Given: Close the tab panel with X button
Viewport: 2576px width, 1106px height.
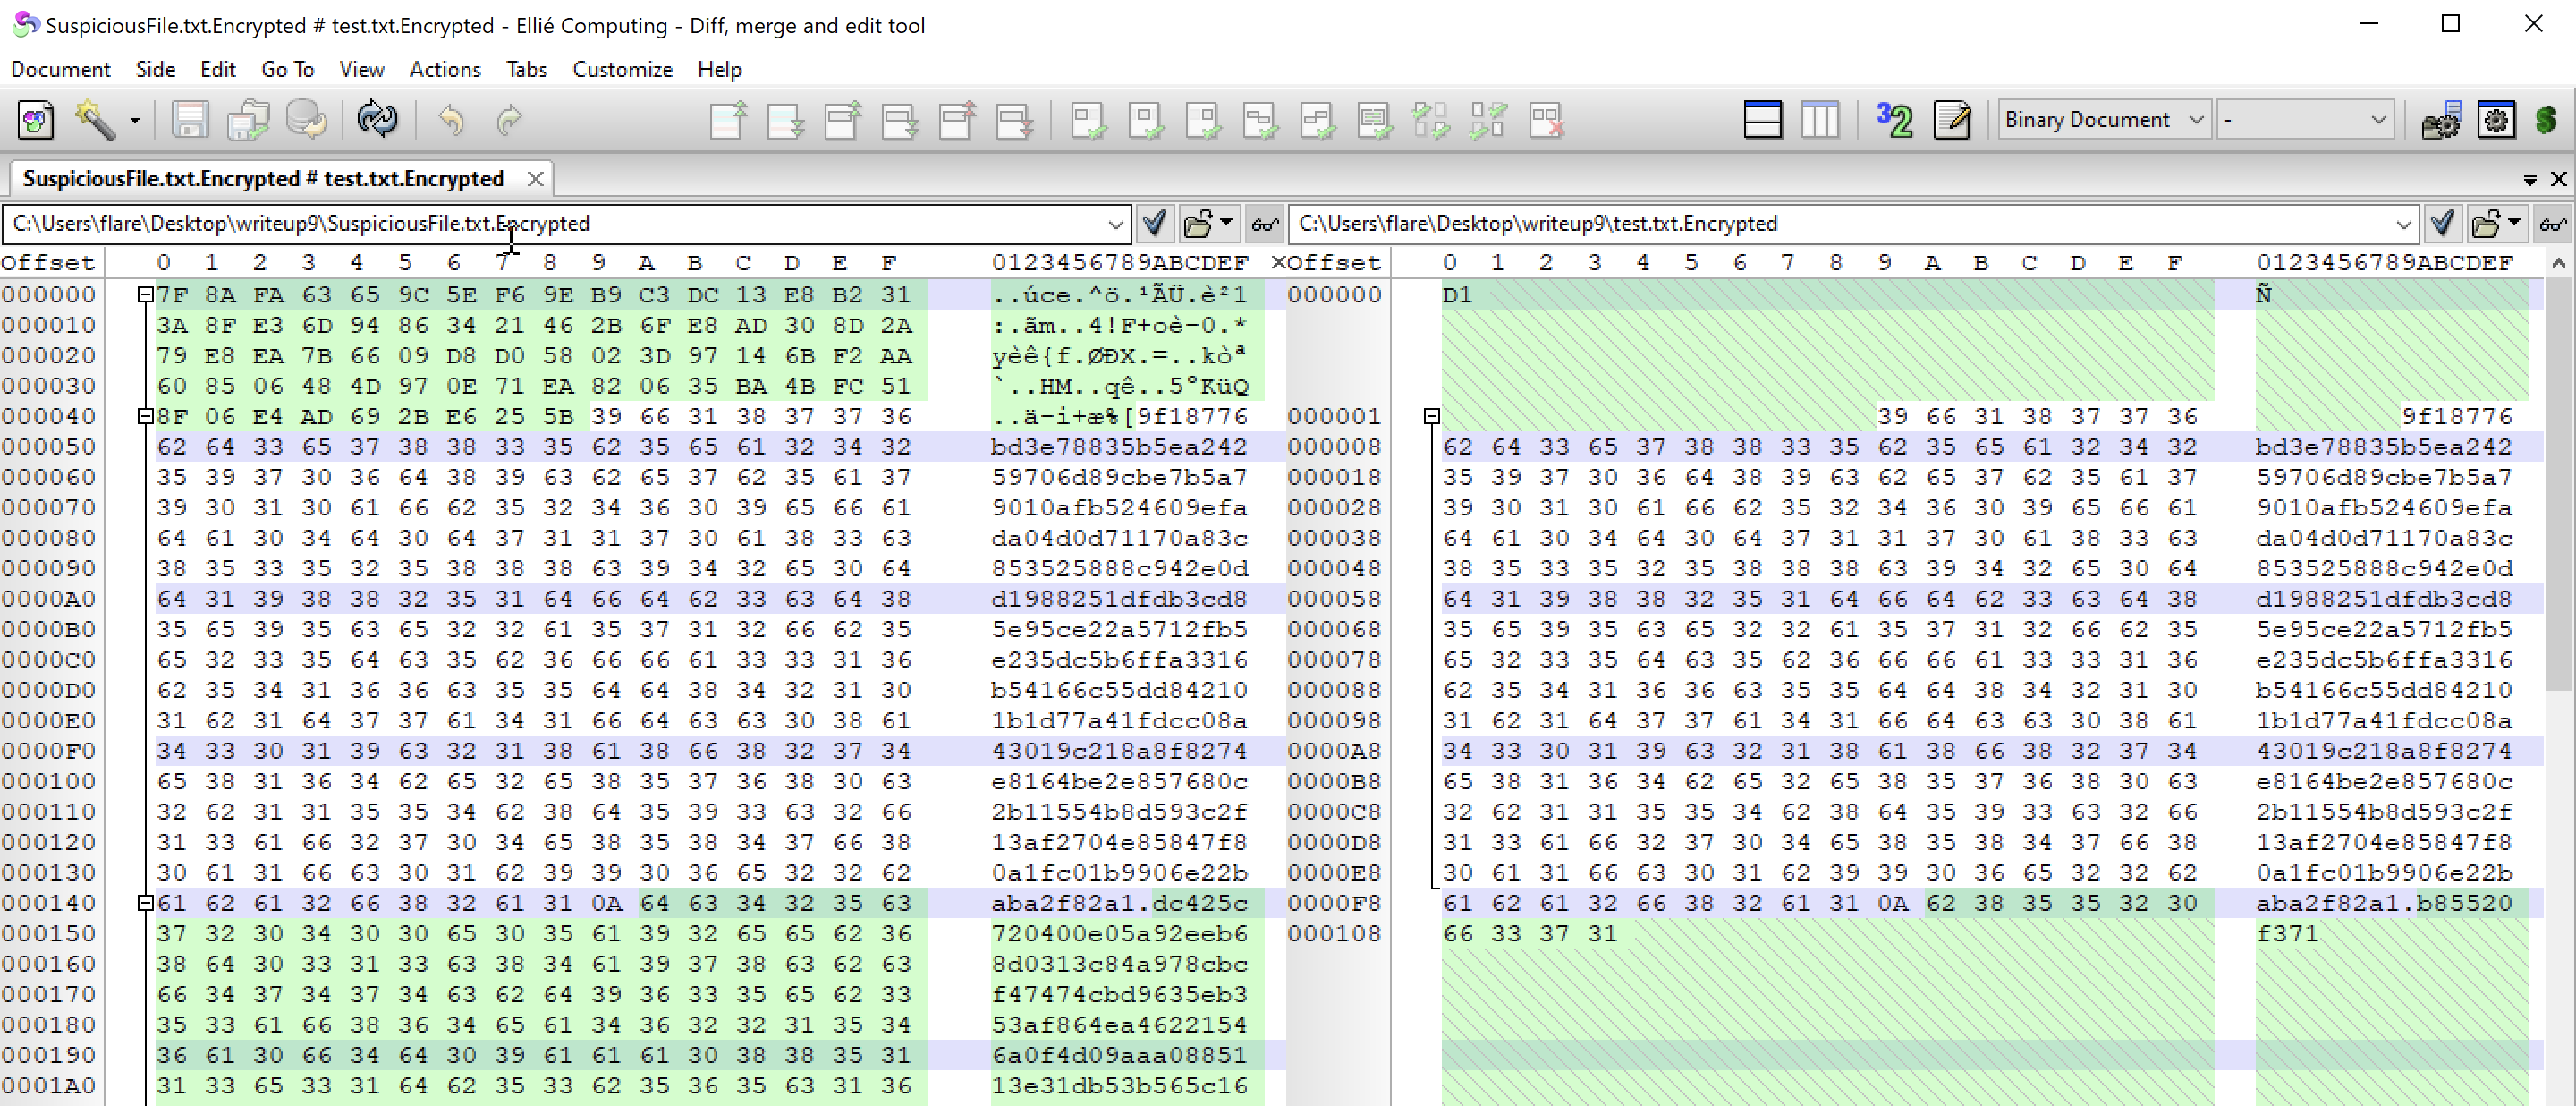Looking at the screenshot, I should [2558, 179].
